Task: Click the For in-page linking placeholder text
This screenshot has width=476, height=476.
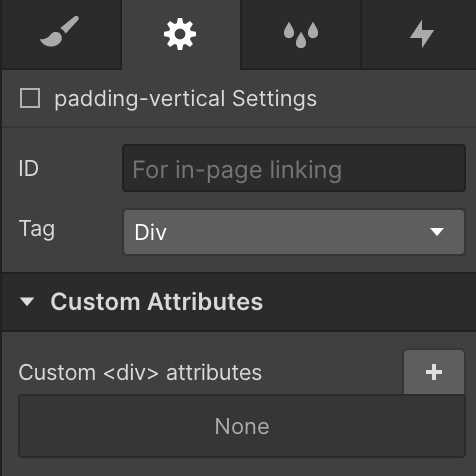Action: [237, 170]
